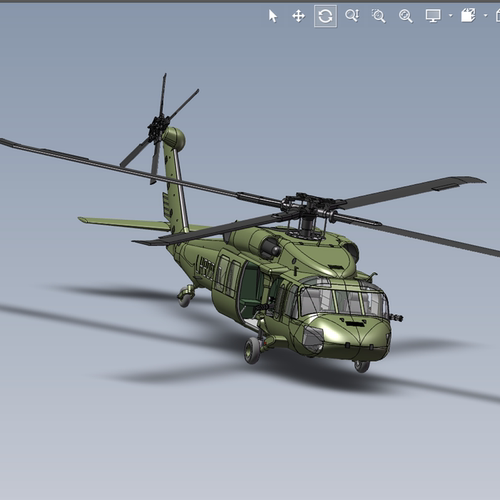Viewport: 500px width, 500px height.
Task: Select the Zoom to Area tool
Action: pyautogui.click(x=379, y=16)
